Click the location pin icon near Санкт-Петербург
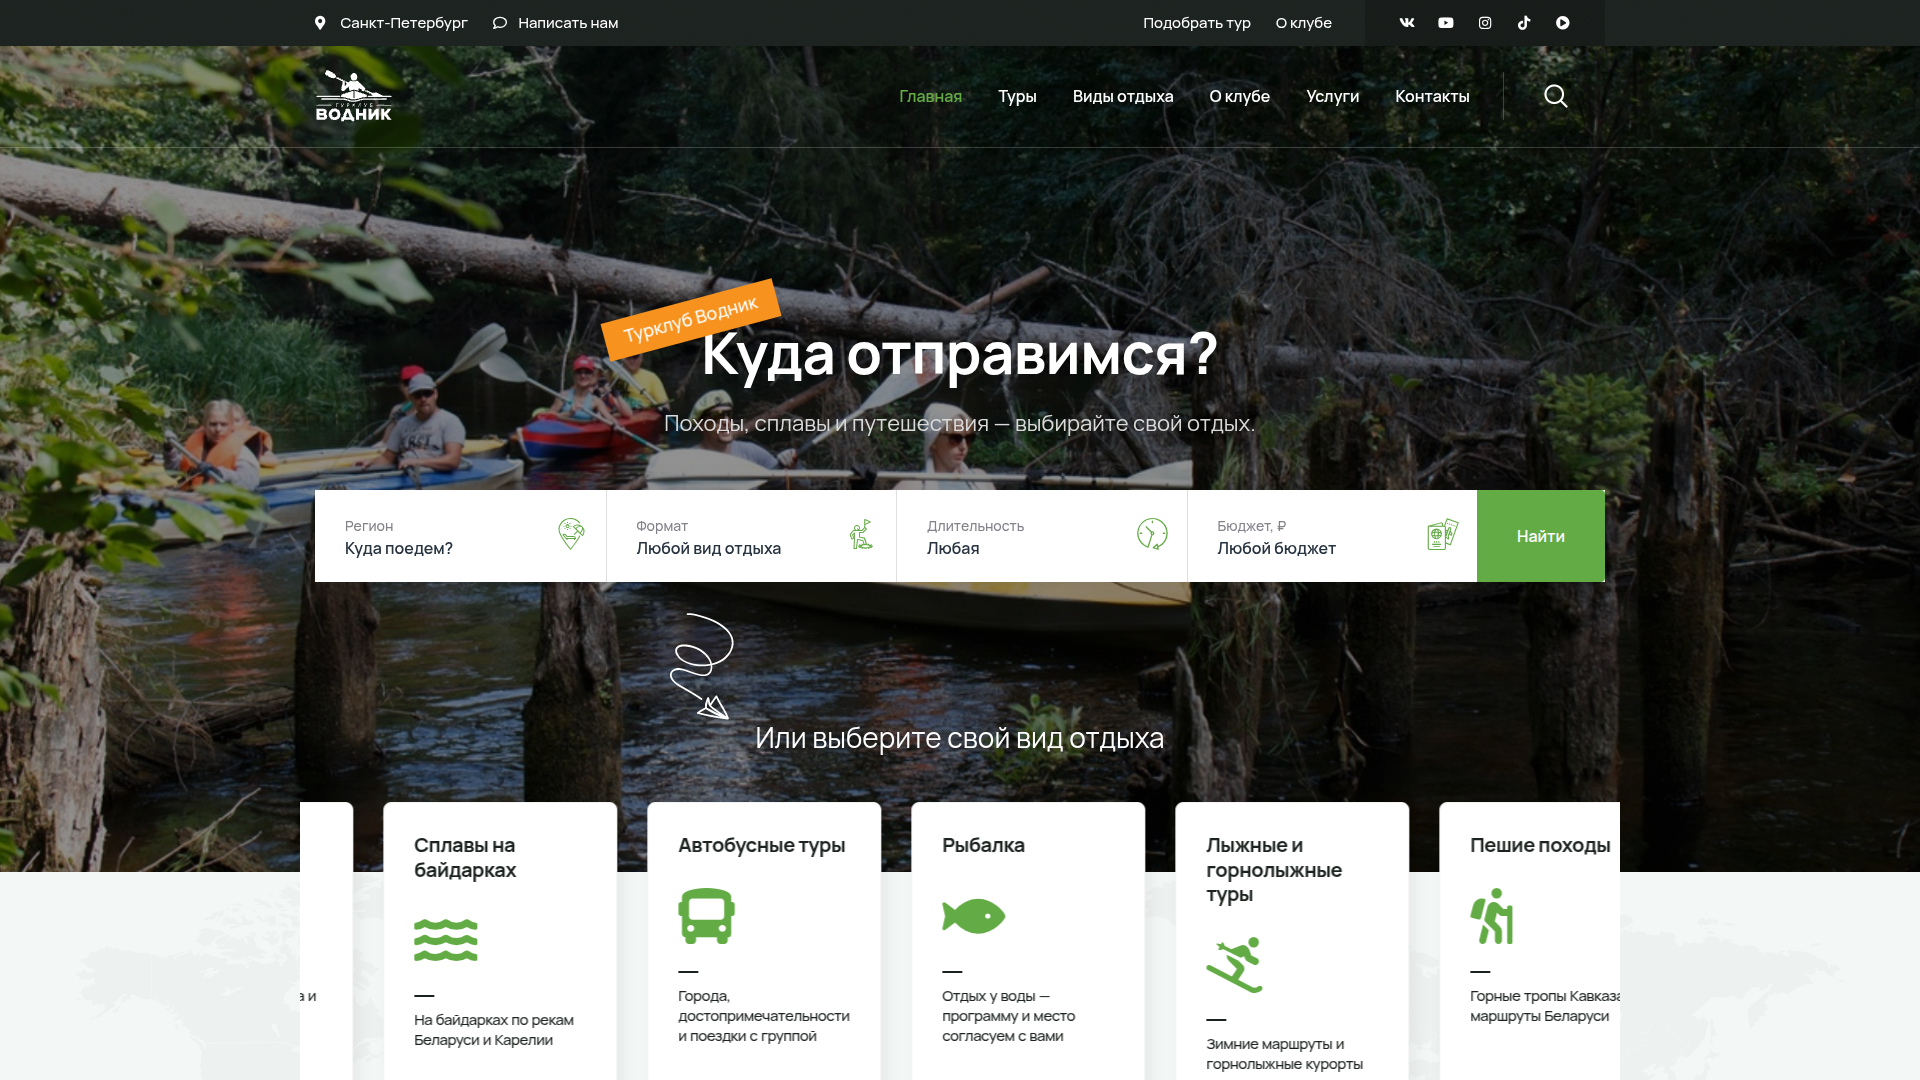 [x=320, y=23]
